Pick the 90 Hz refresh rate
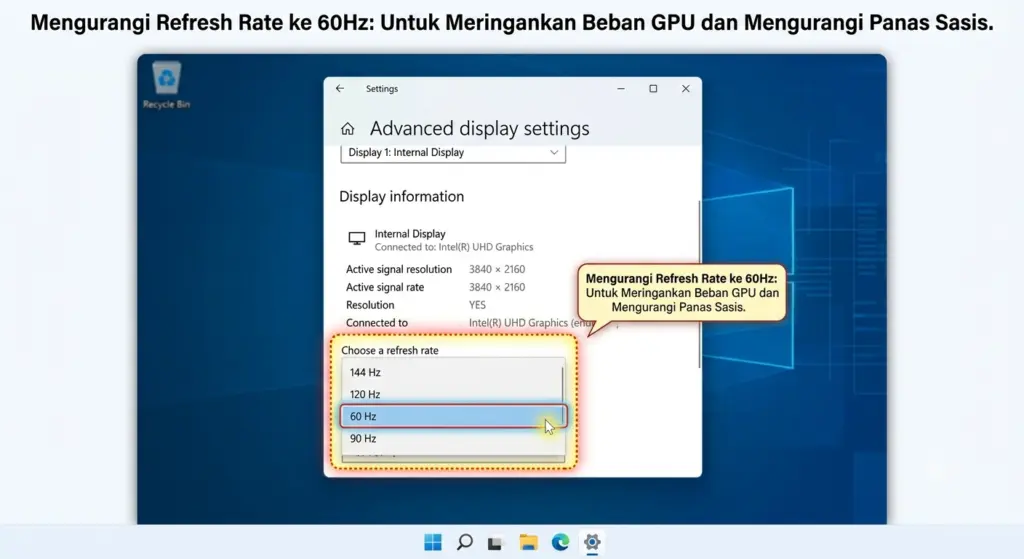The image size is (1024, 559). click(452, 438)
